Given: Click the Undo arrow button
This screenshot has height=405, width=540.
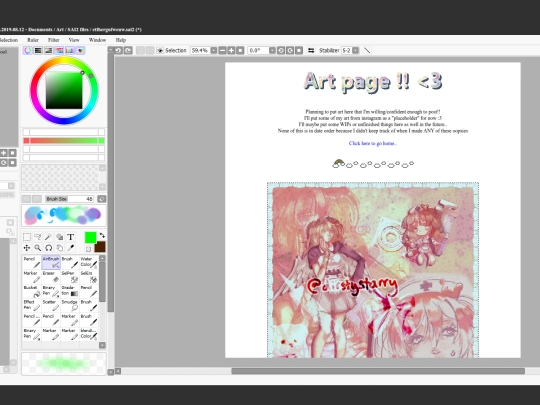Looking at the screenshot, I should (x=118, y=50).
